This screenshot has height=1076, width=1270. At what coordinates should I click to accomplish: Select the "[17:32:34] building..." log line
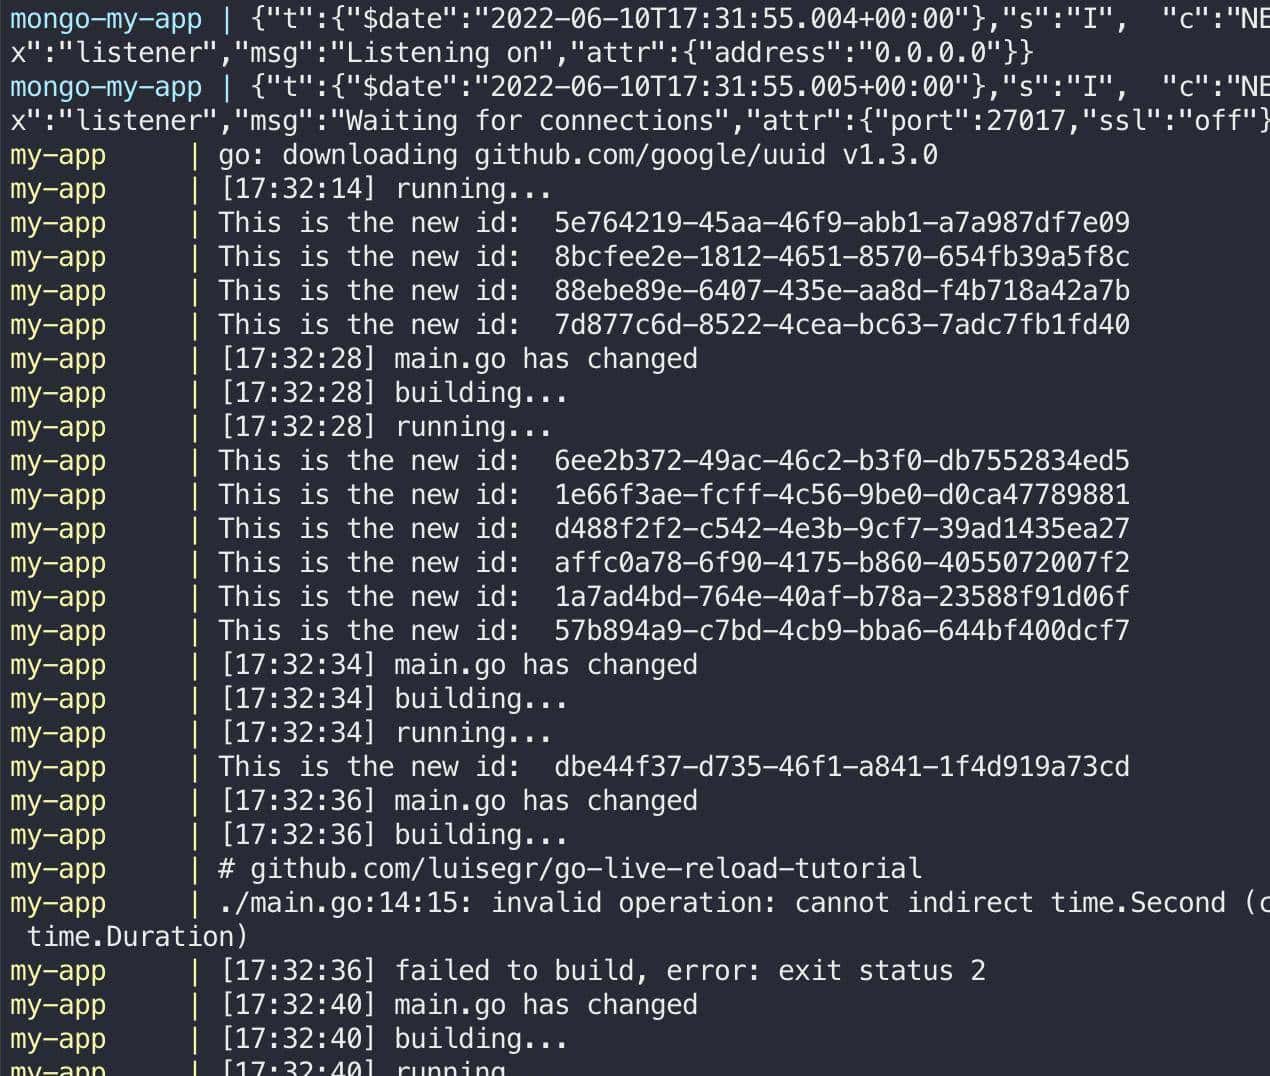click(393, 699)
